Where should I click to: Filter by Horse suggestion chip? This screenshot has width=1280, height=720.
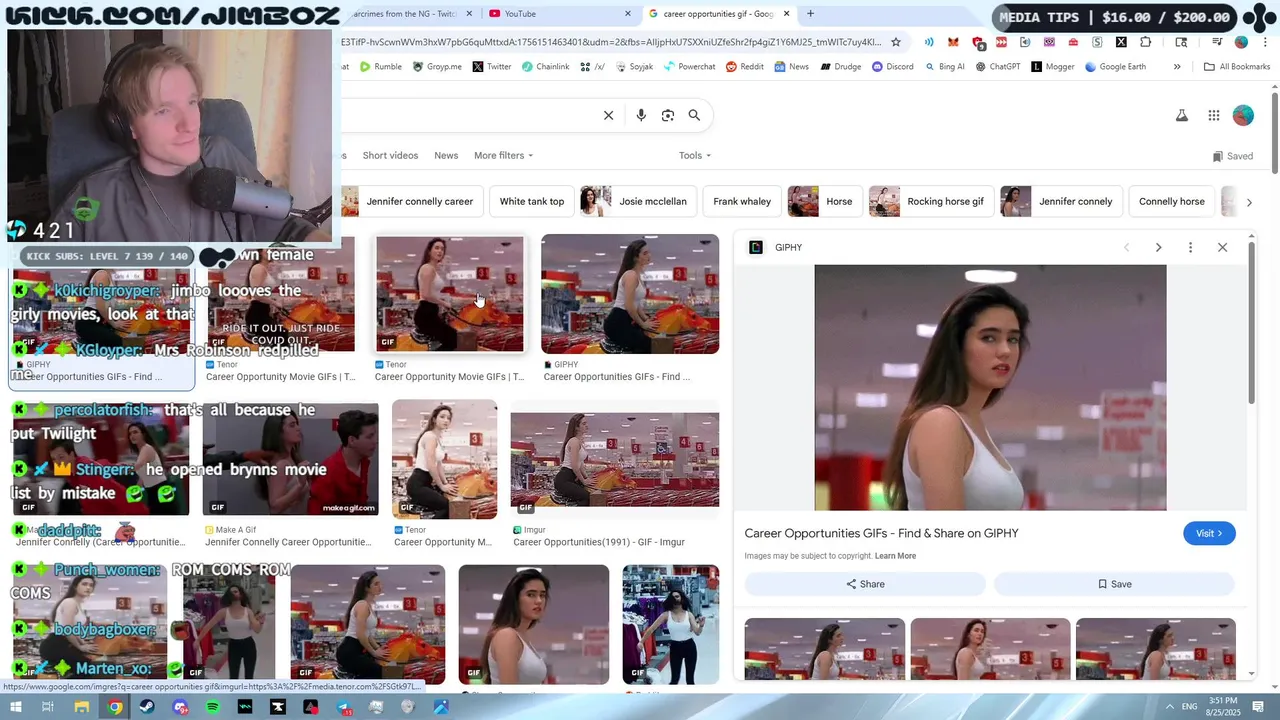(824, 201)
